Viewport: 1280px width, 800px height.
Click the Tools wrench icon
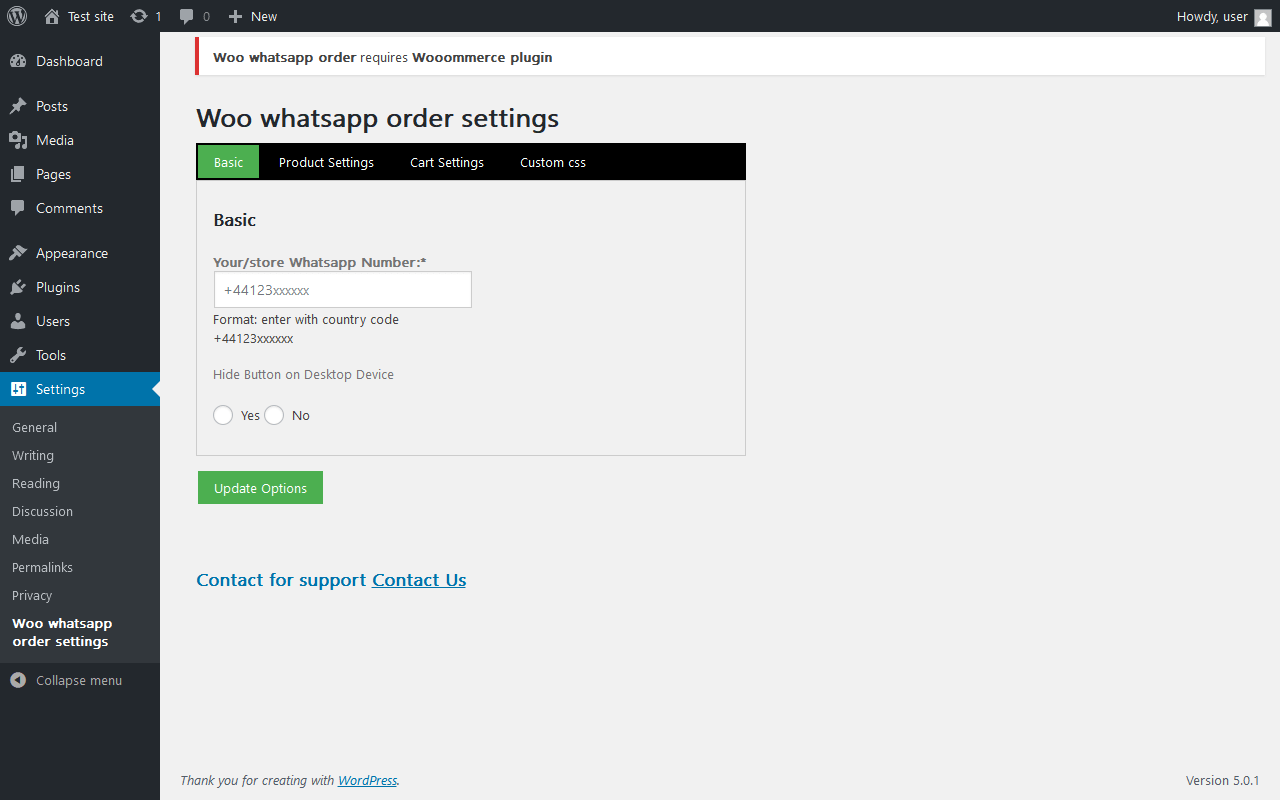tap(18, 355)
